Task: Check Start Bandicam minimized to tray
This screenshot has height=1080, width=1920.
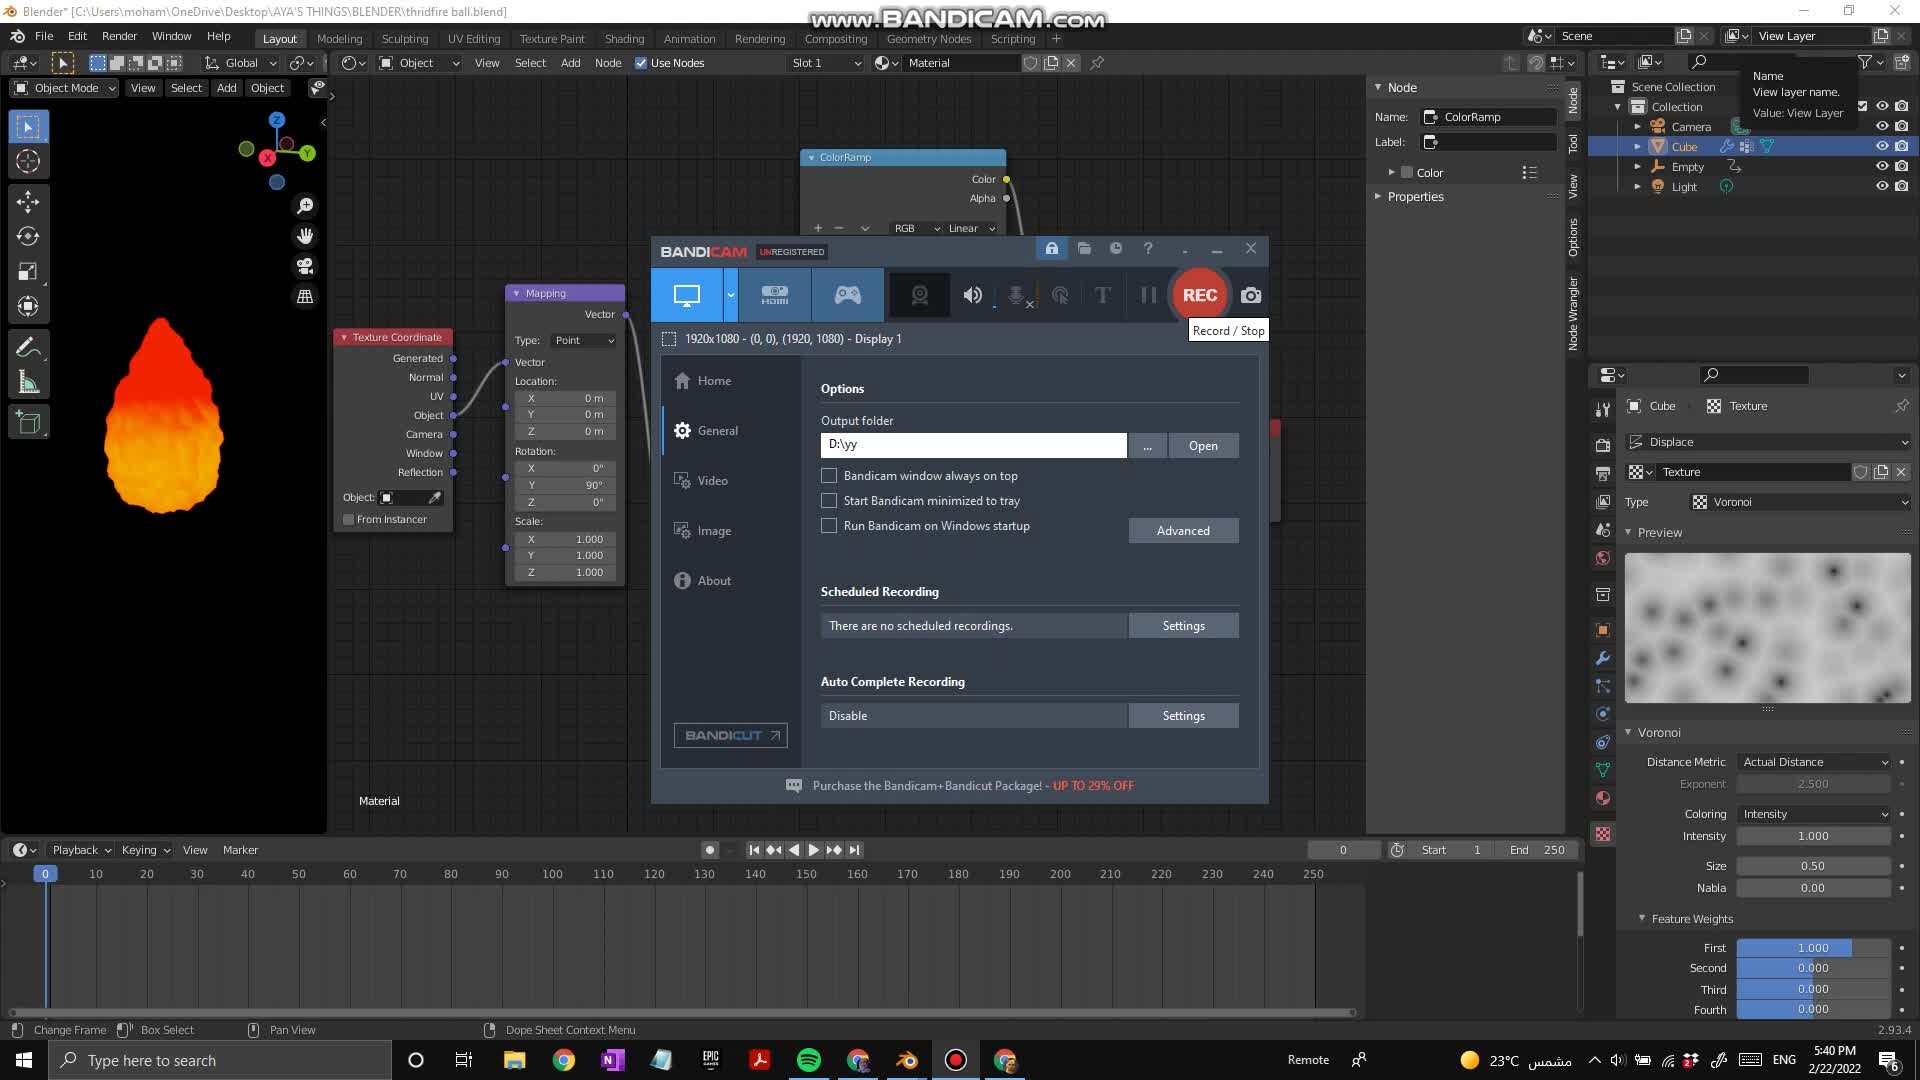Action: tap(828, 501)
